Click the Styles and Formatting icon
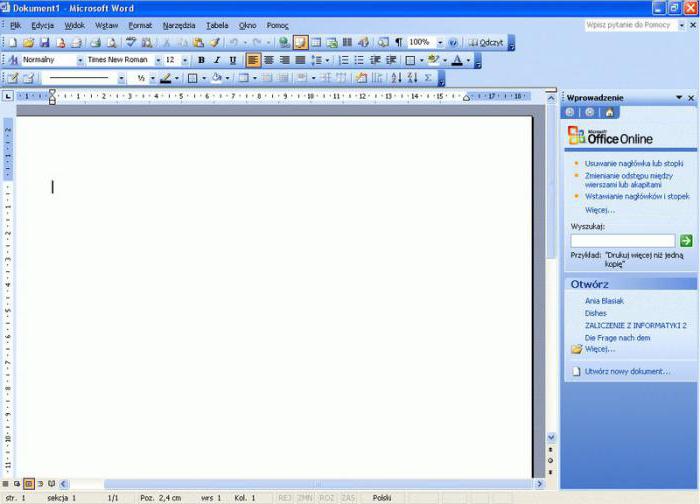 (13, 60)
